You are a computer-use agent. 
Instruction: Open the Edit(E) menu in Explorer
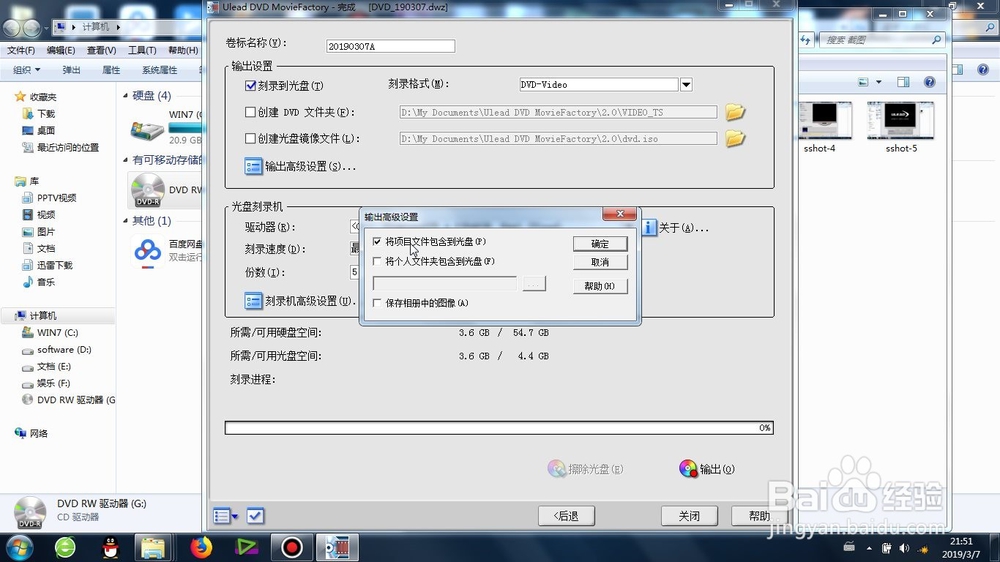[x=61, y=50]
